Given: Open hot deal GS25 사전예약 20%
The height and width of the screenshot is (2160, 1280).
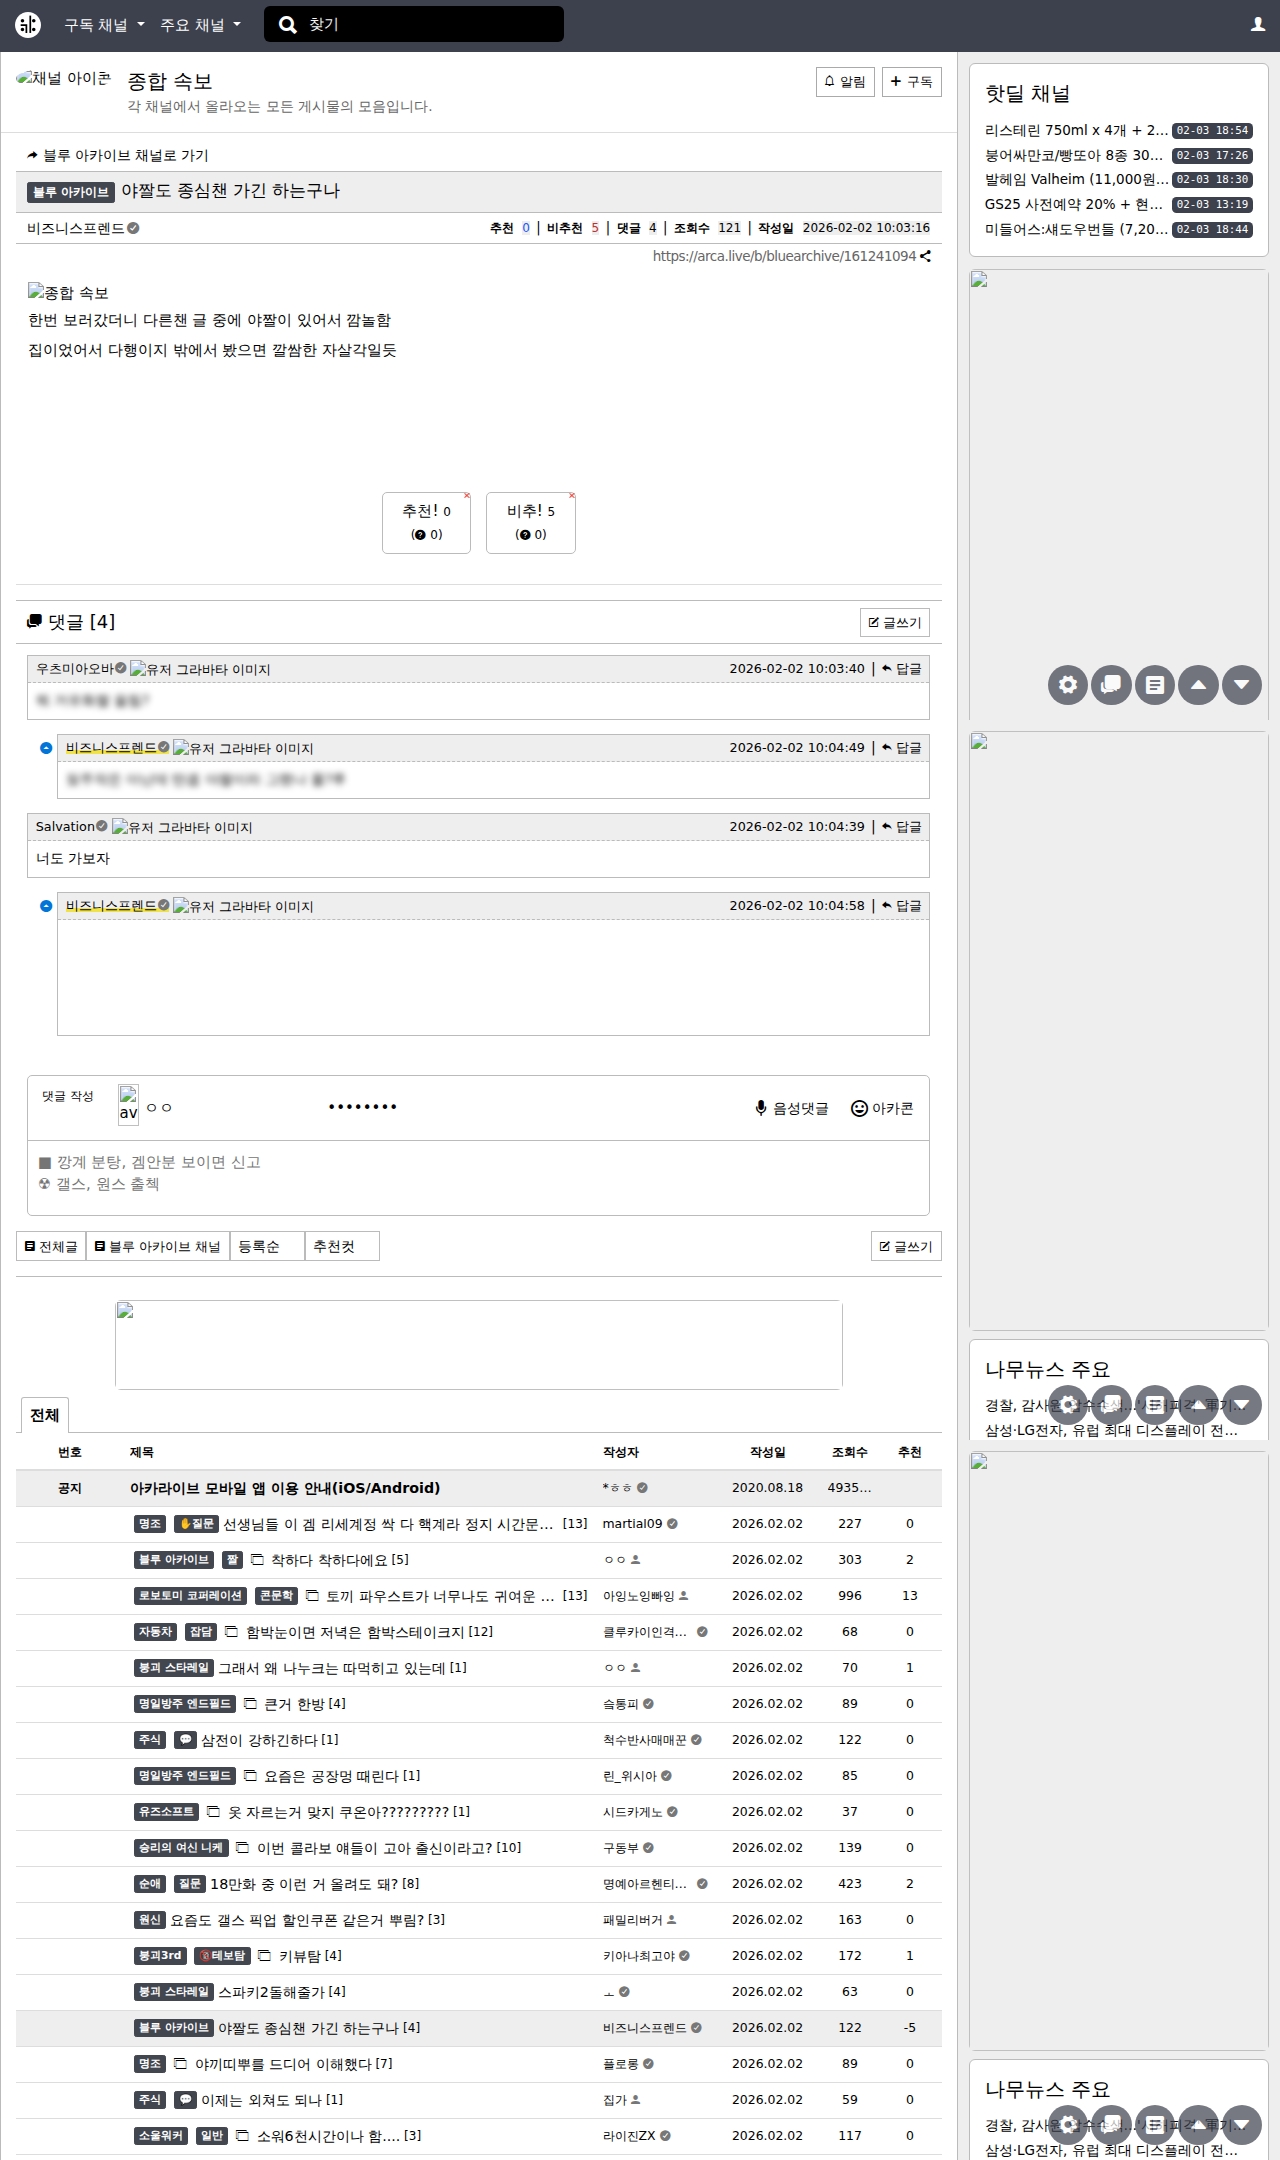Looking at the screenshot, I should [1076, 204].
